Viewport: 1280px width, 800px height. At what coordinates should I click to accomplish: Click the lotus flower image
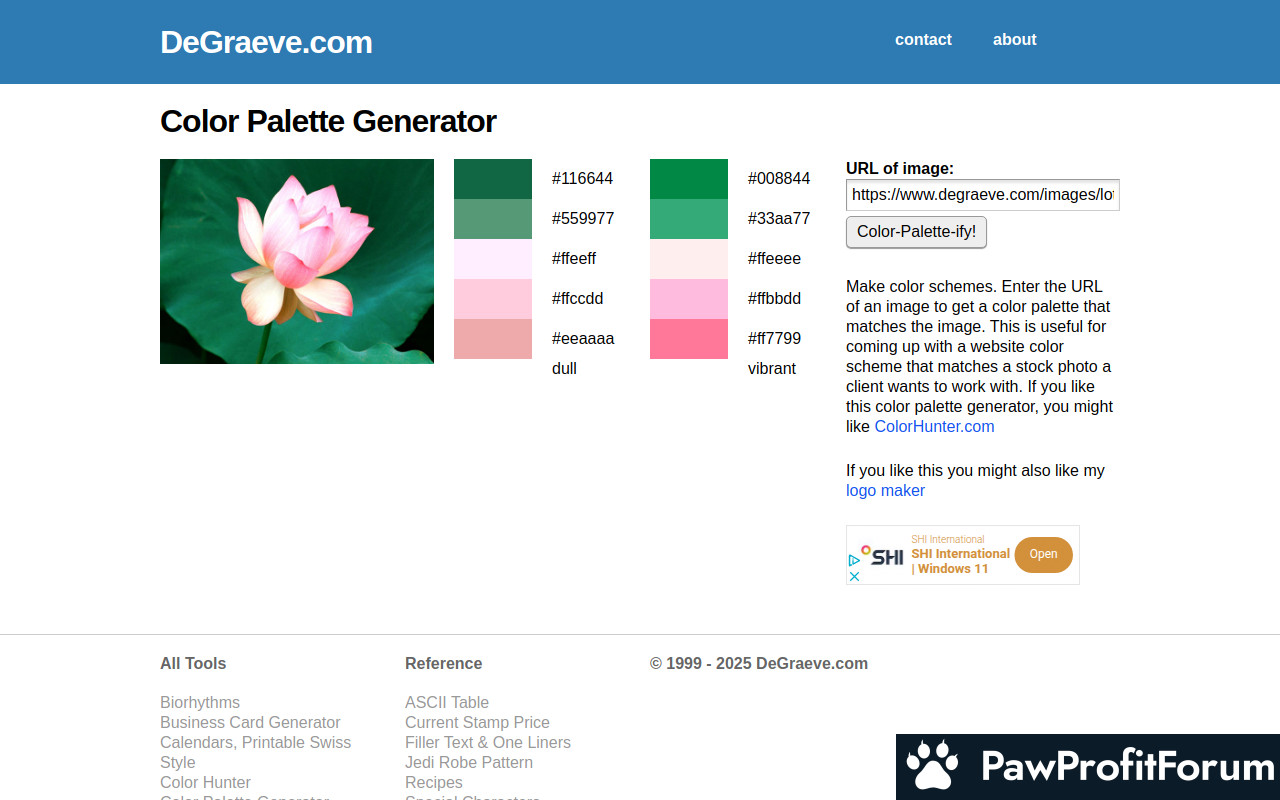(297, 261)
